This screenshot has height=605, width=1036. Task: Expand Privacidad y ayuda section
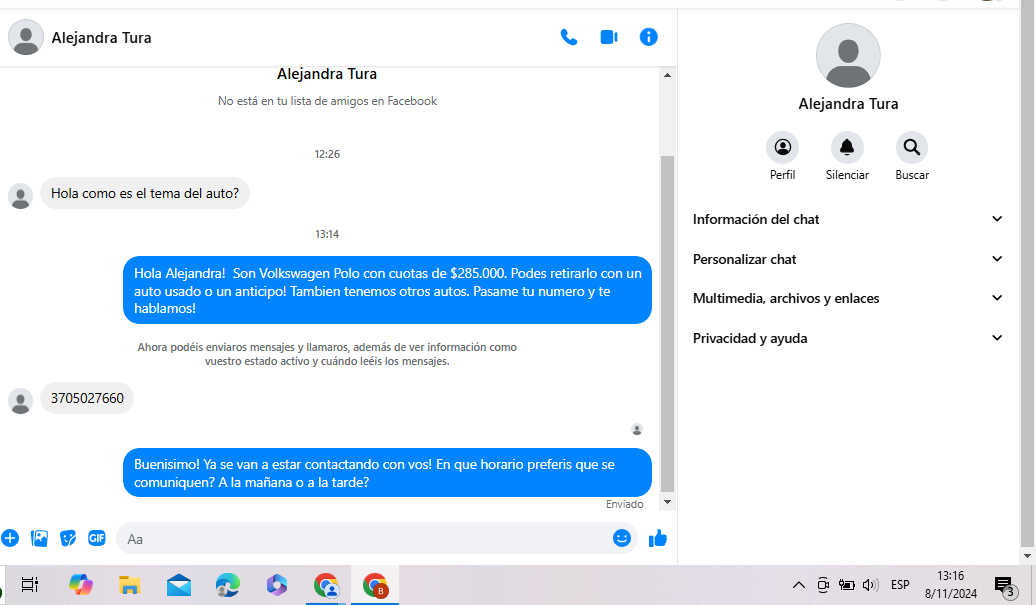[x=847, y=338]
